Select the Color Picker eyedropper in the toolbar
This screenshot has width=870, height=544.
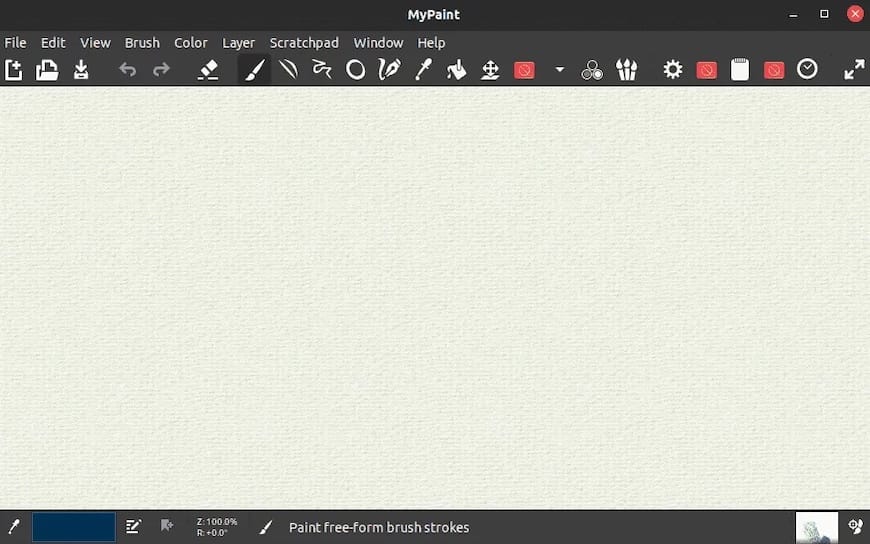423,70
